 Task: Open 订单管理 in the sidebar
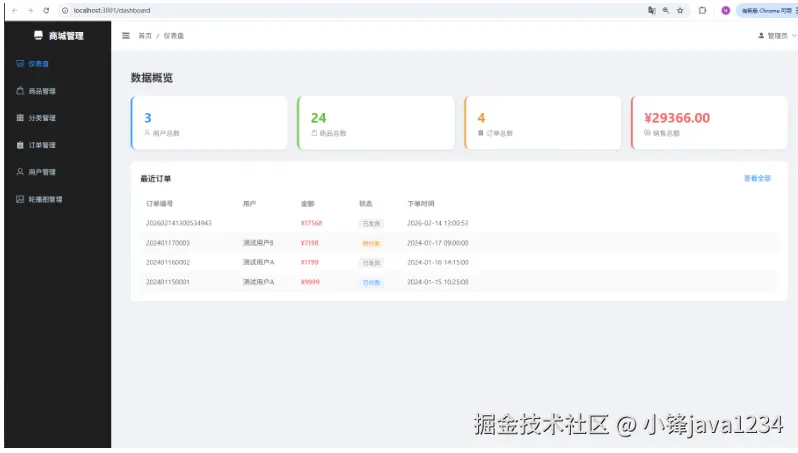click(42, 145)
